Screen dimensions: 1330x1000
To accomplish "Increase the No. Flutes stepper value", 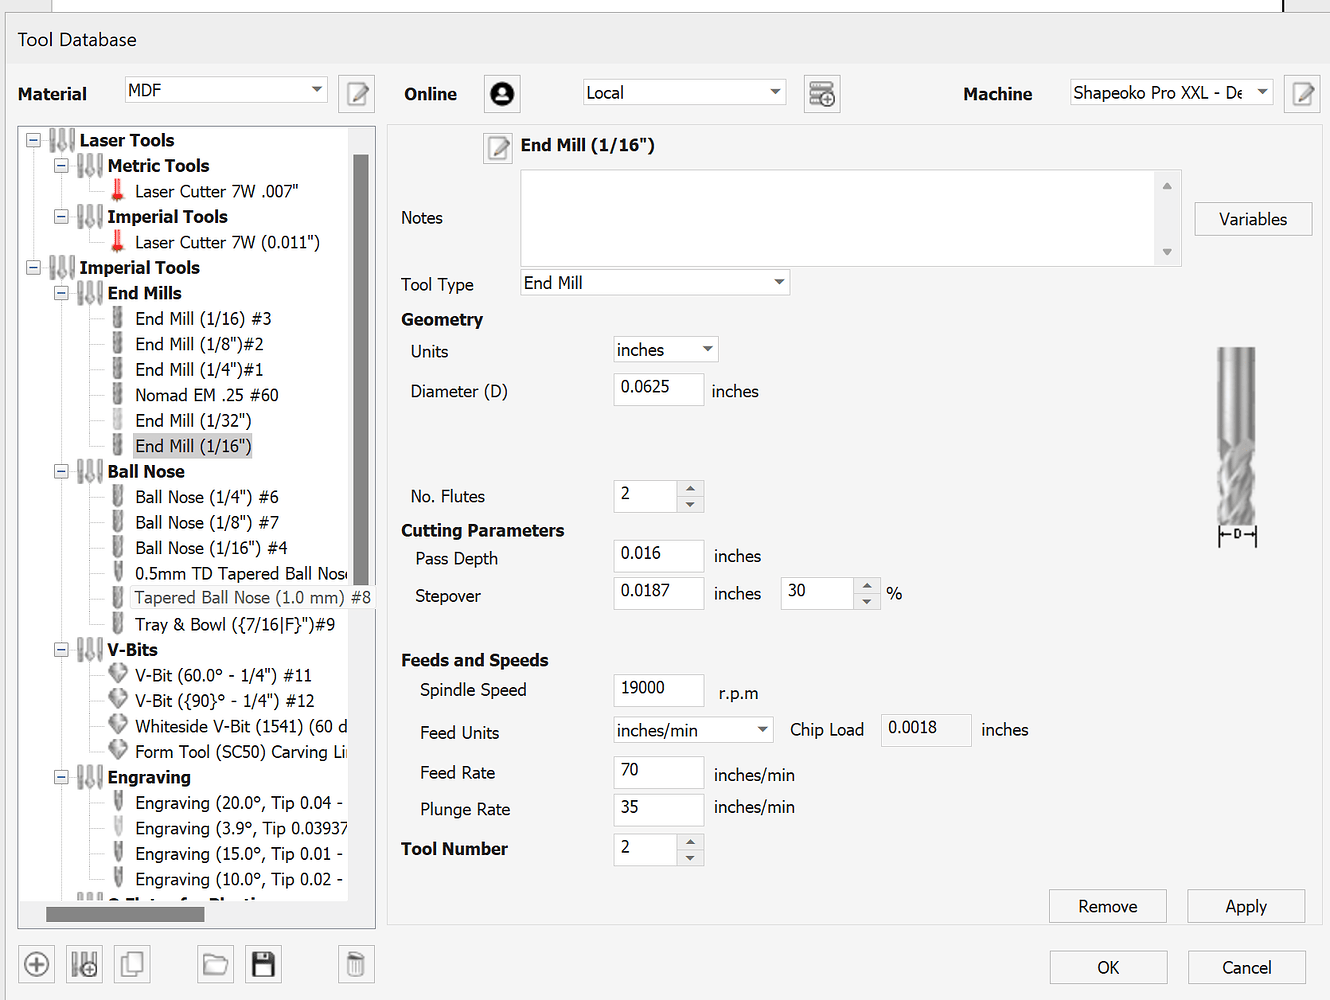I will 690,489.
